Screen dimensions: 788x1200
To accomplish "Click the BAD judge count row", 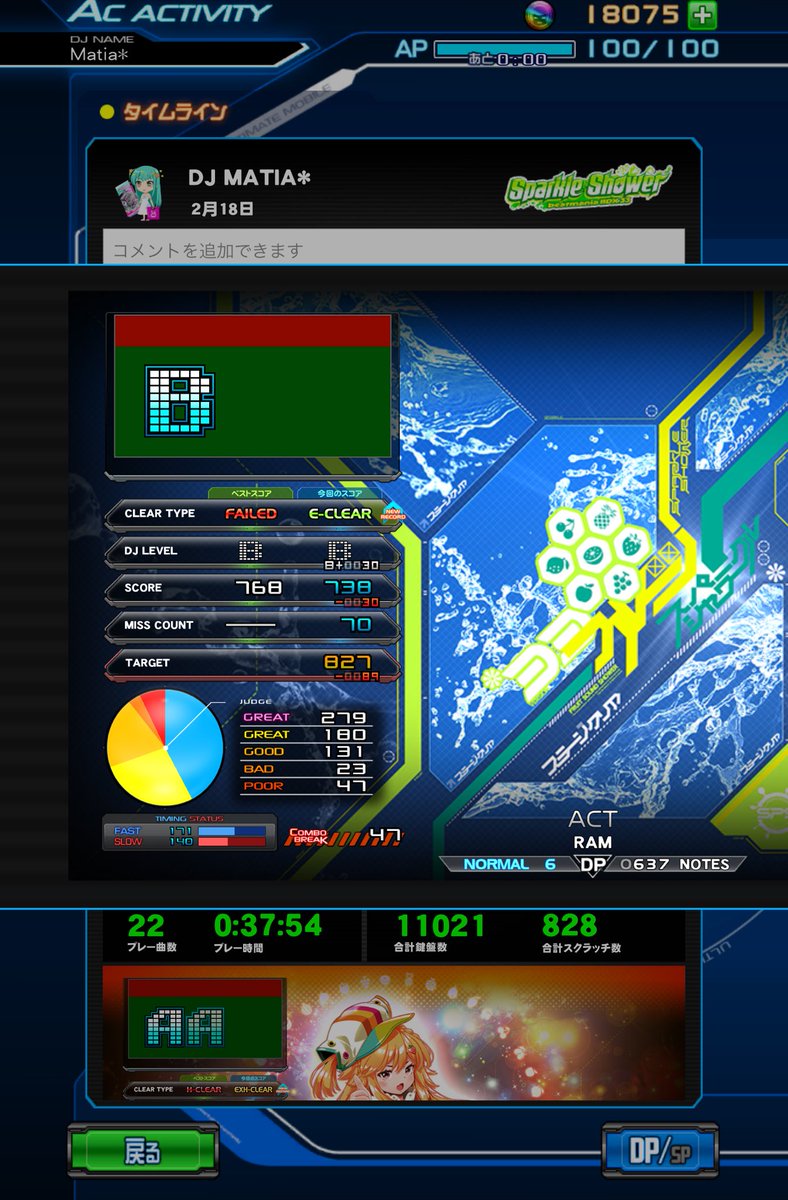I will coord(305,769).
